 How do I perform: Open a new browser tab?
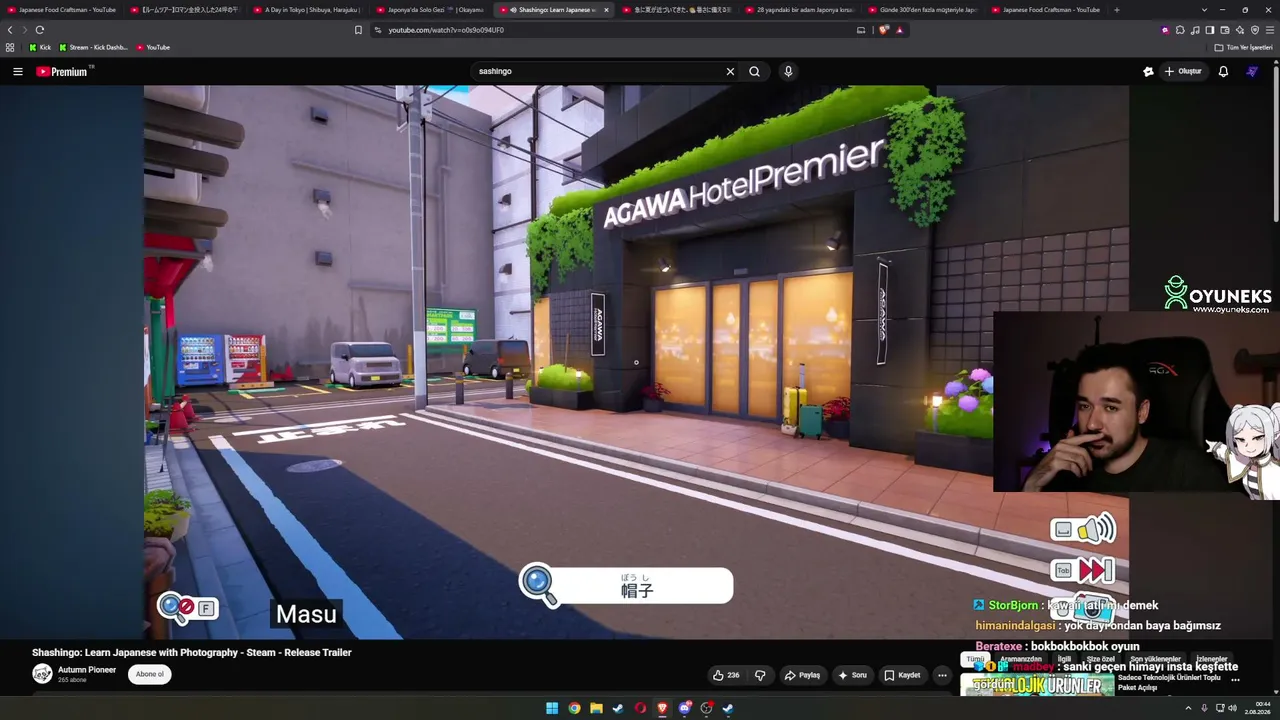click(1117, 10)
